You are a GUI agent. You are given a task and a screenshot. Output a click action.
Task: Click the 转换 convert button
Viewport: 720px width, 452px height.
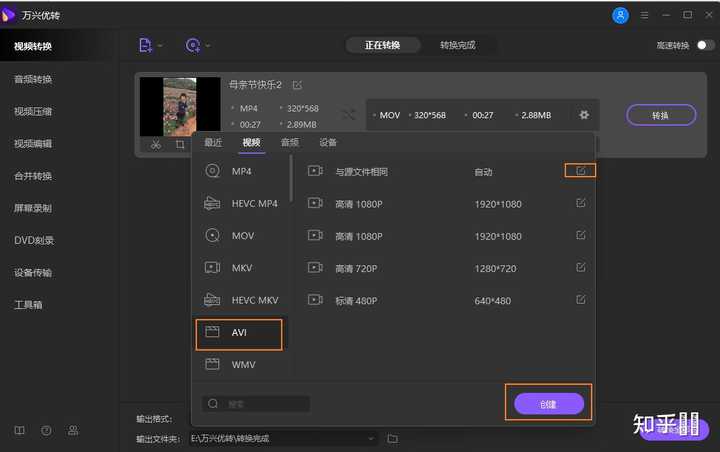[x=661, y=115]
